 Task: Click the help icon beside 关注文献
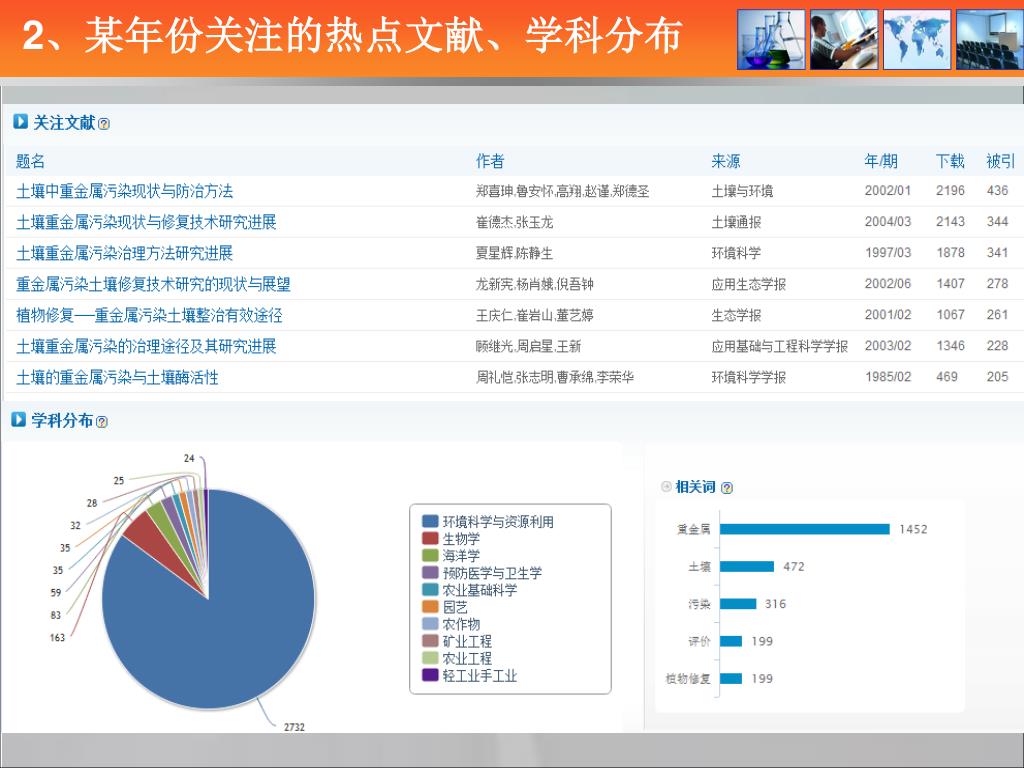(104, 123)
